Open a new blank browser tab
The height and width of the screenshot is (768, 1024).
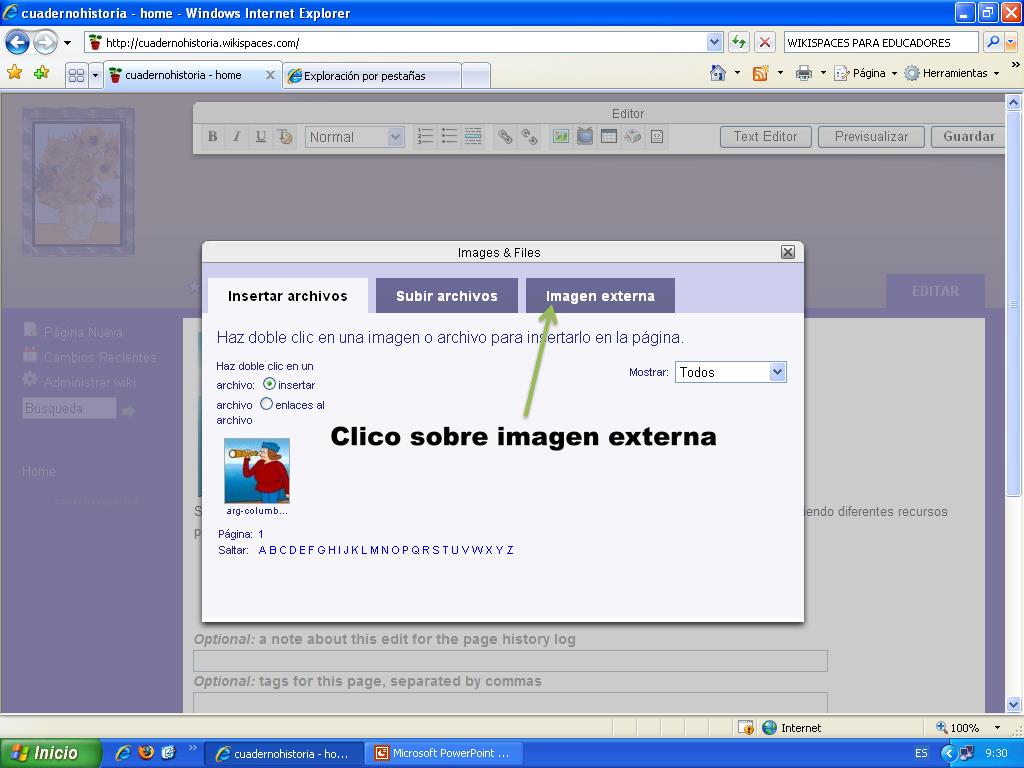pos(476,76)
